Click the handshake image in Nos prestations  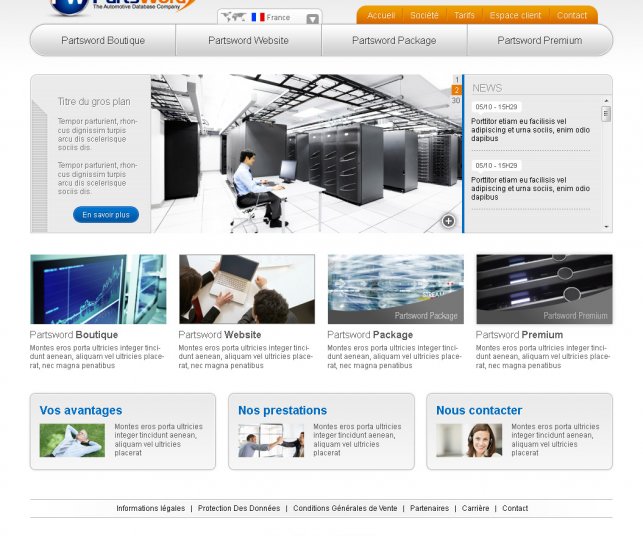[x=271, y=440]
